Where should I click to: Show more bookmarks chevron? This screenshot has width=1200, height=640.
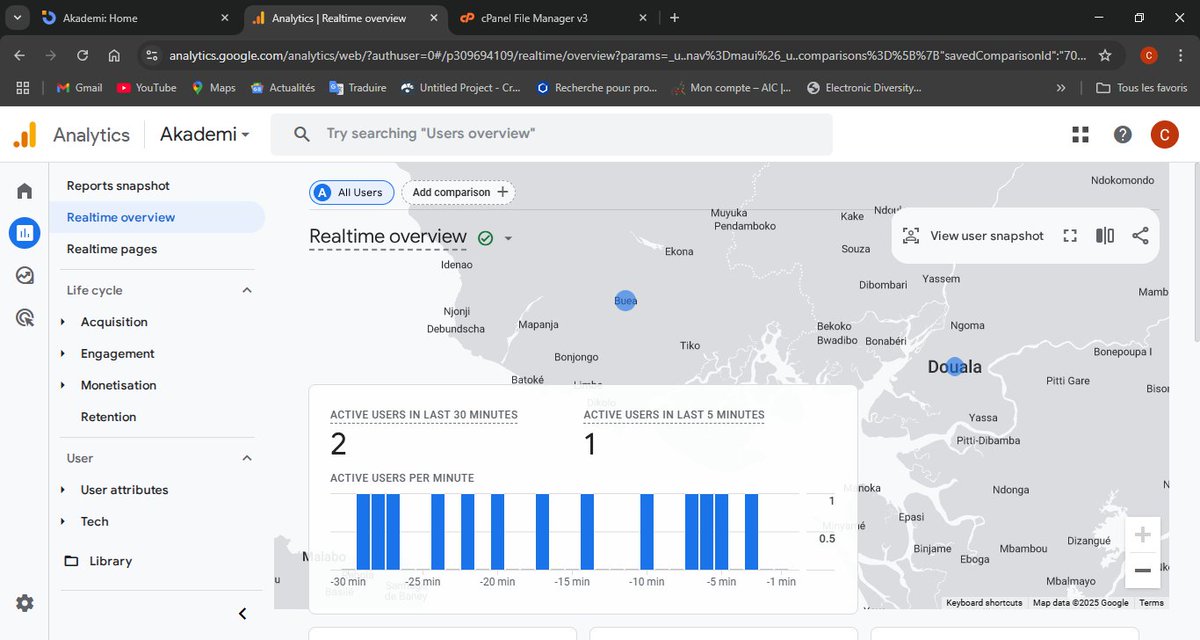point(1060,88)
